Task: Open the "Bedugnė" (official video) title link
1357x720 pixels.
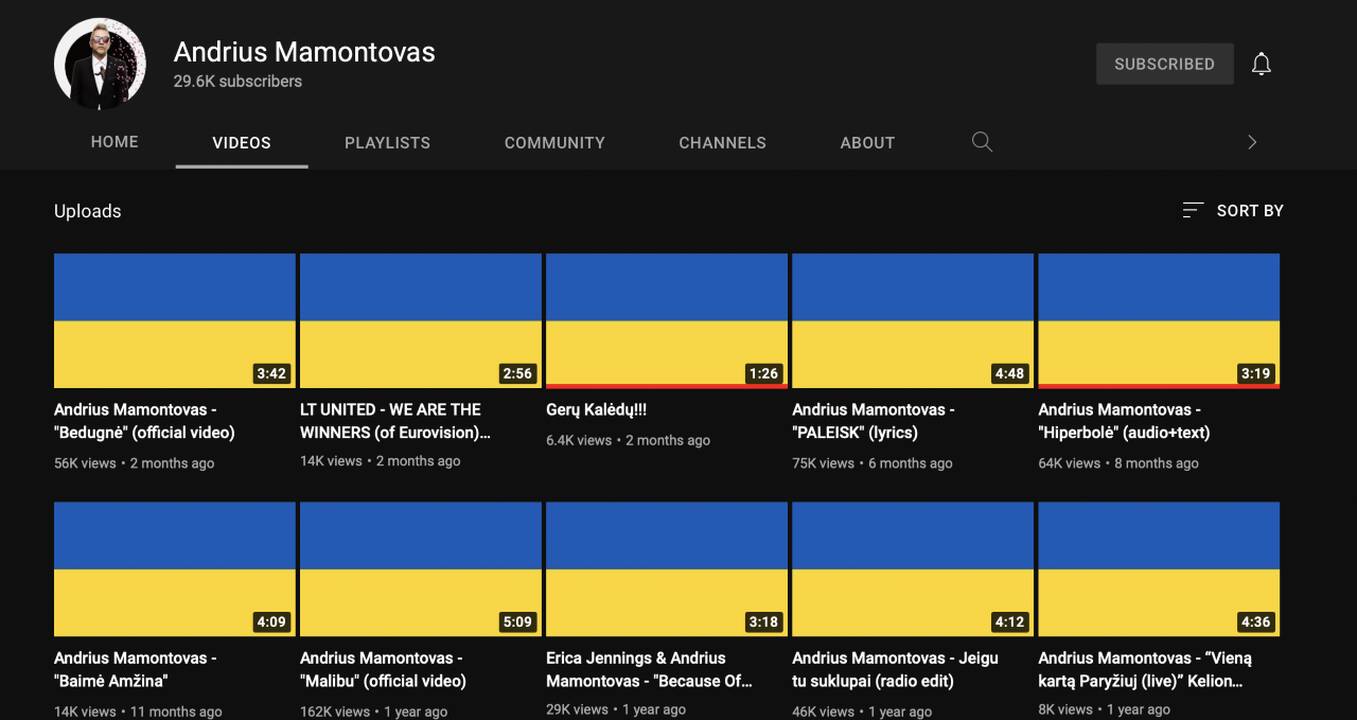Action: (145, 421)
